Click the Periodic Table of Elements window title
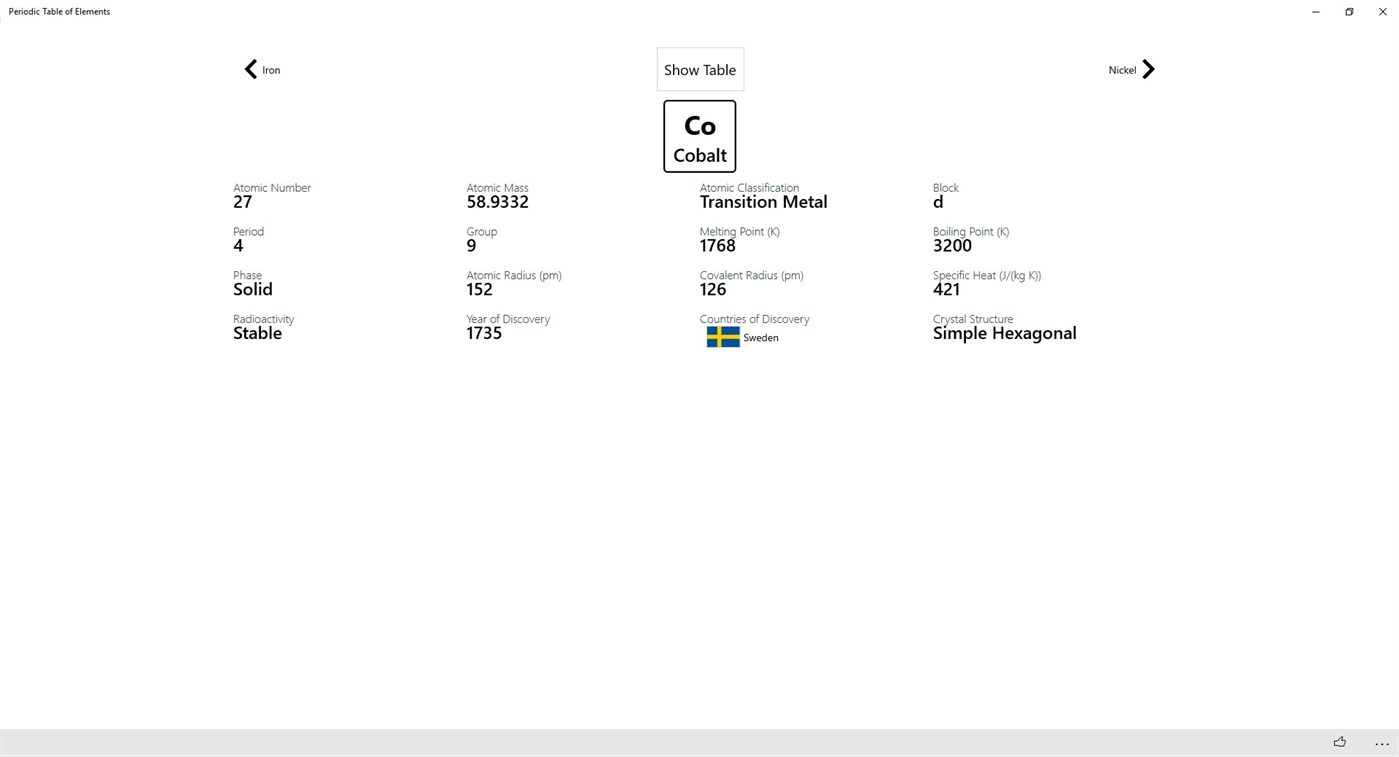Viewport: 1399px width, 757px height. tap(59, 12)
